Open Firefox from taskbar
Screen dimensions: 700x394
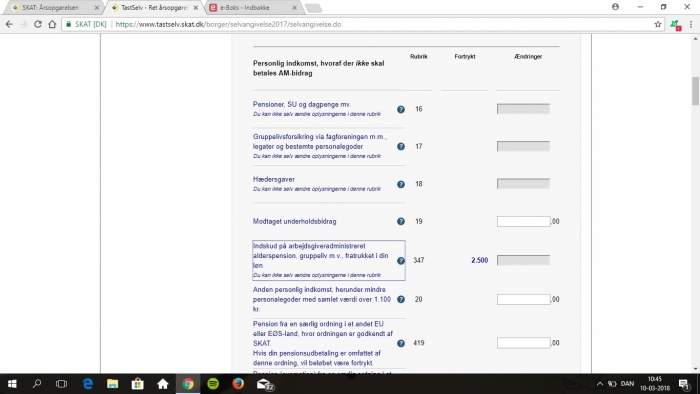pyautogui.click(x=238, y=384)
